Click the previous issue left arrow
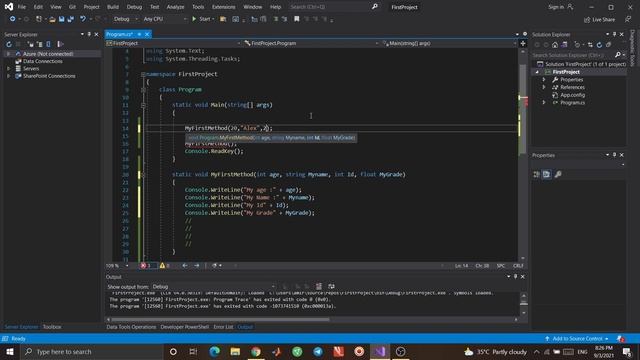The width and height of the screenshot is (640, 360). click(185, 266)
